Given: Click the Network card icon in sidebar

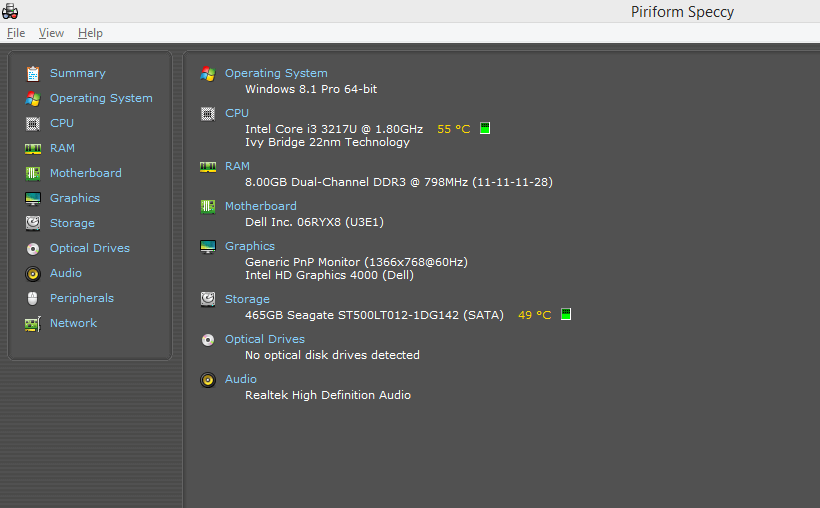Looking at the screenshot, I should coord(33,324).
